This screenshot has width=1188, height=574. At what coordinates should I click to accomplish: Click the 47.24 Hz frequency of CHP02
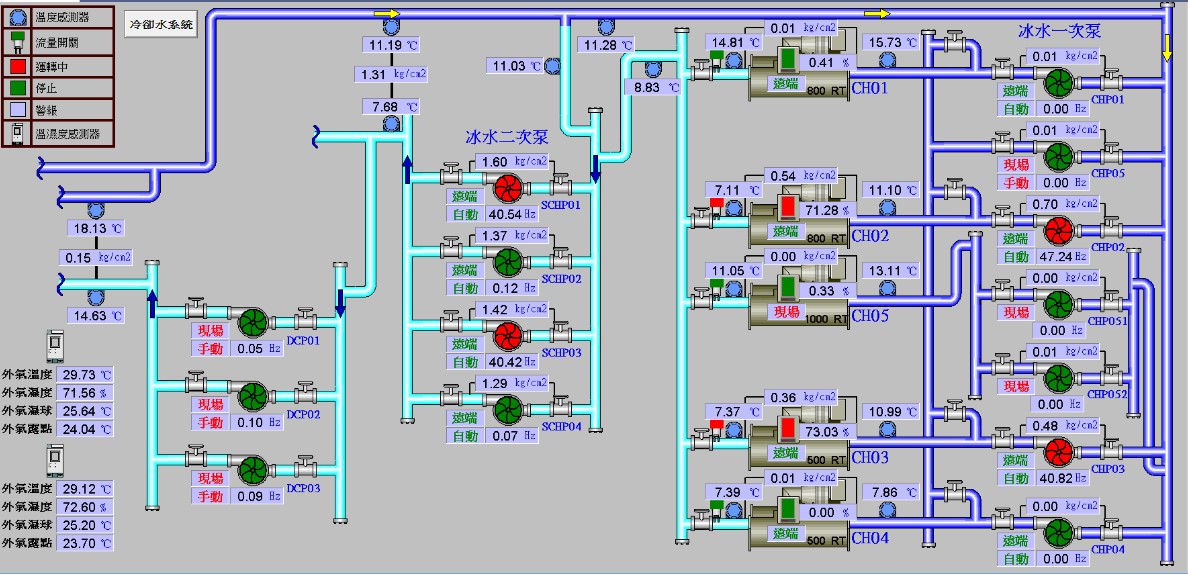coord(1062,257)
